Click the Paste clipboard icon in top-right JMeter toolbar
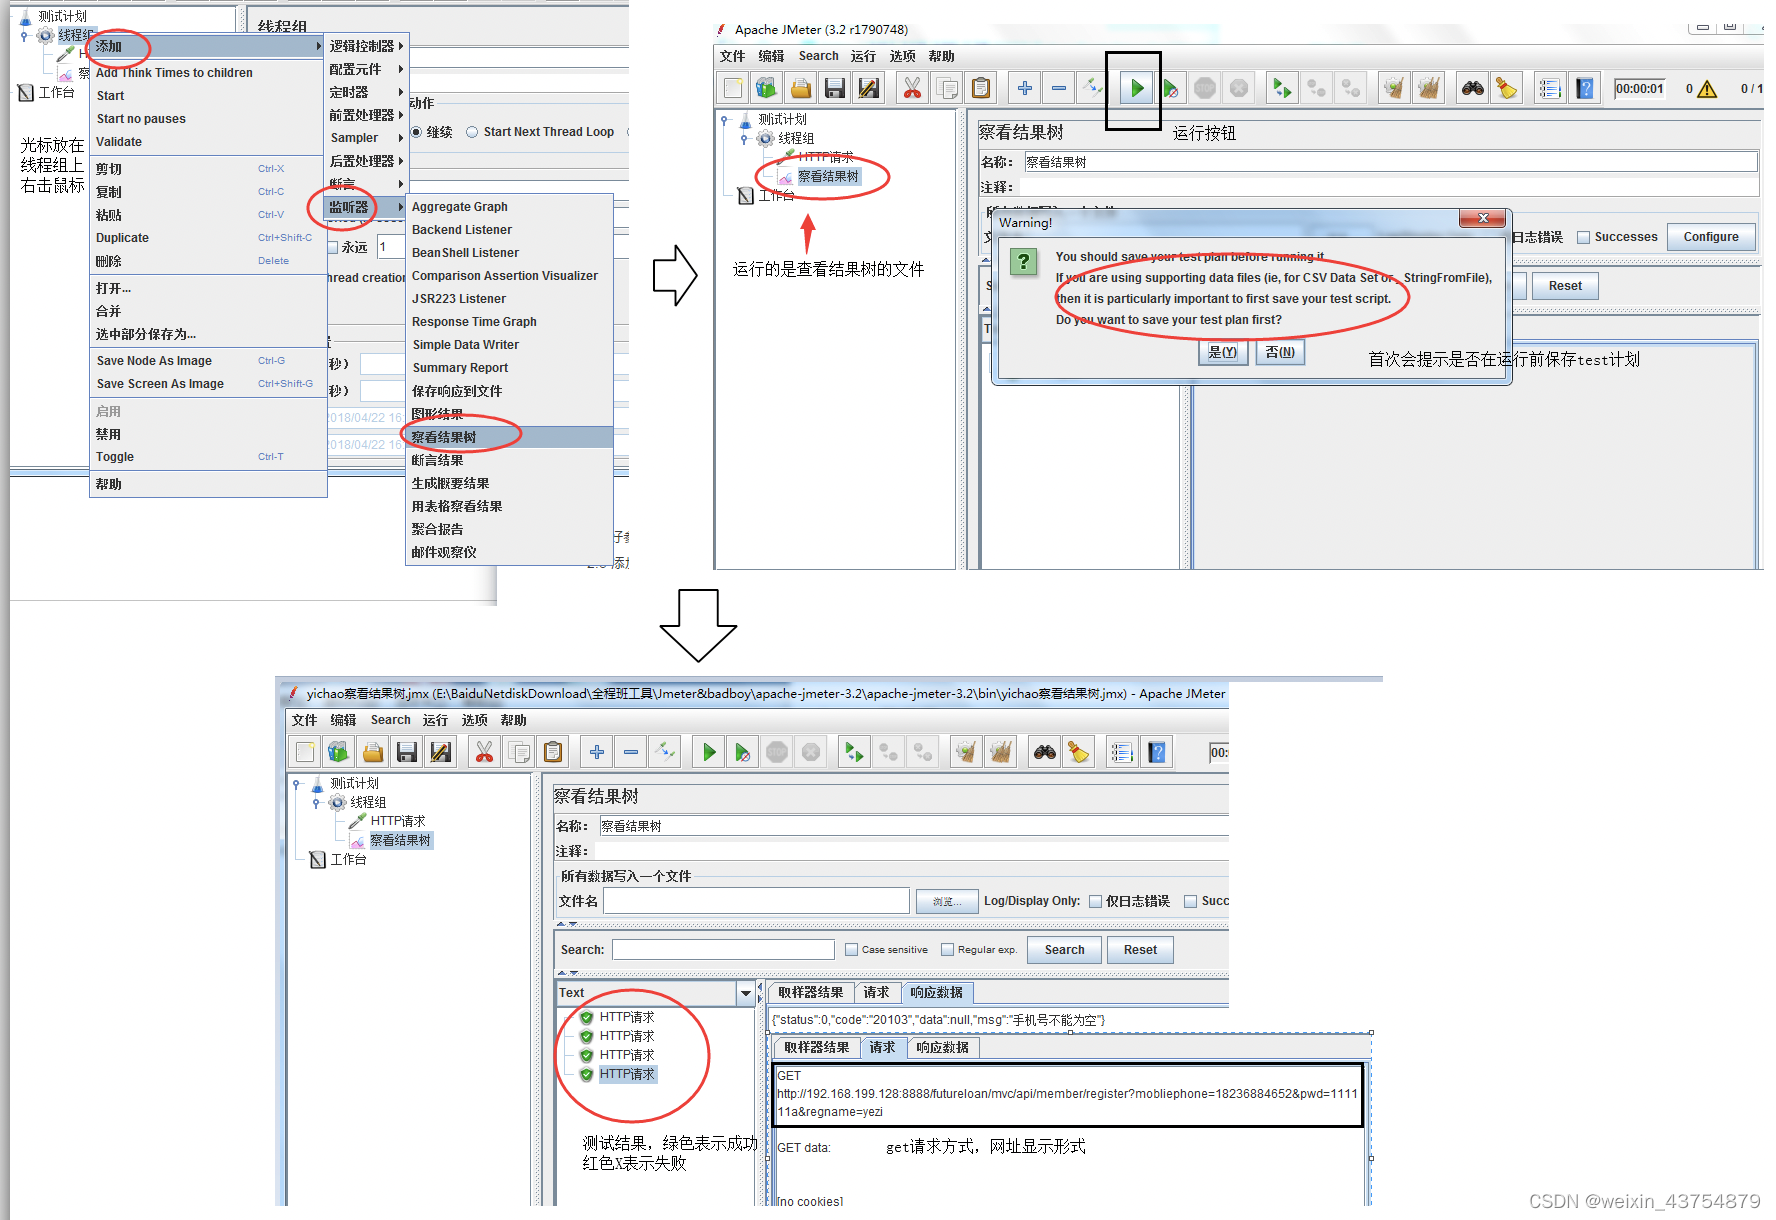 (x=981, y=88)
